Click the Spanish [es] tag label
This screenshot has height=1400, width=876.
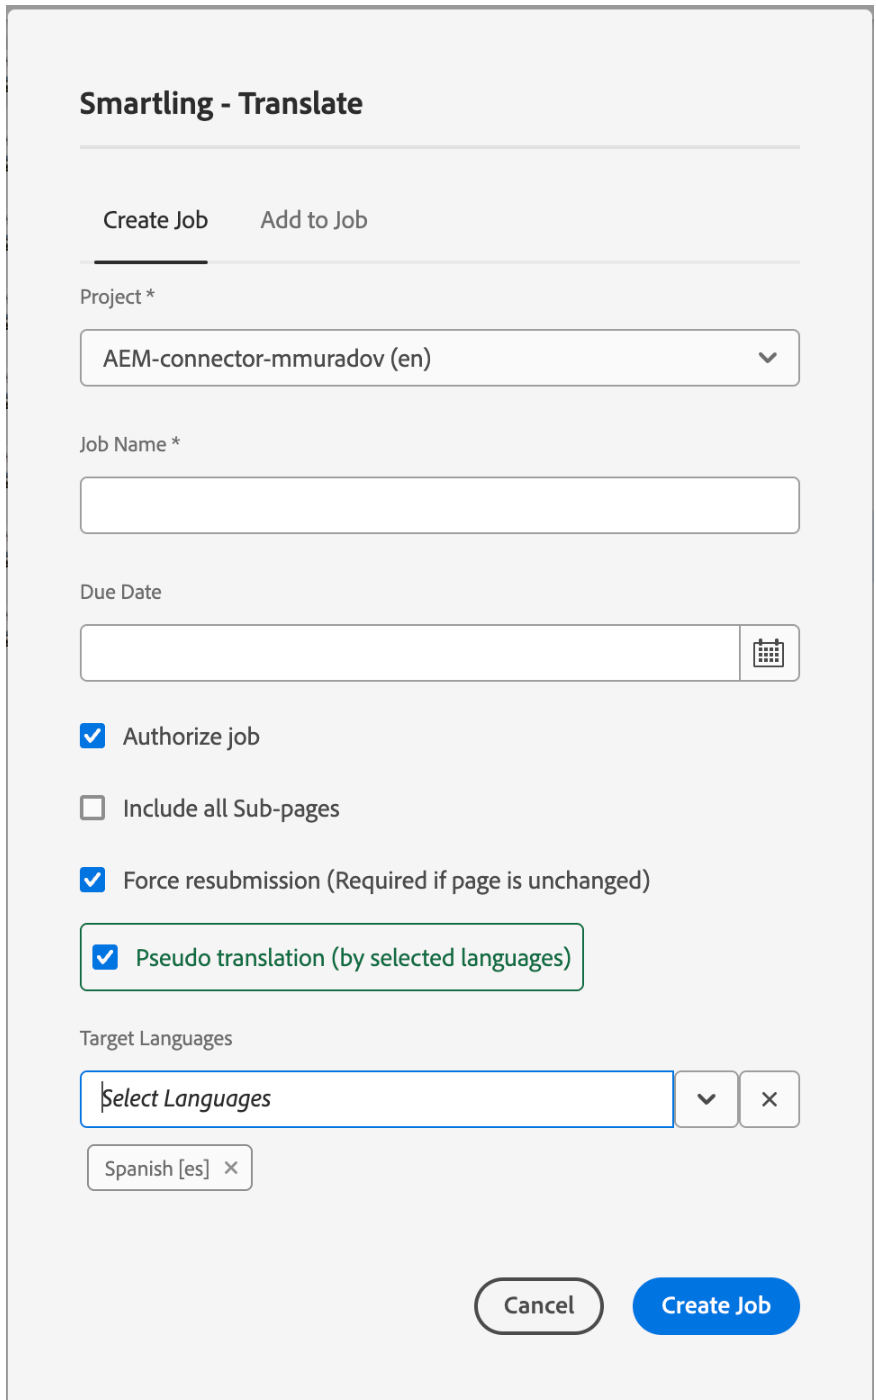click(x=157, y=1168)
